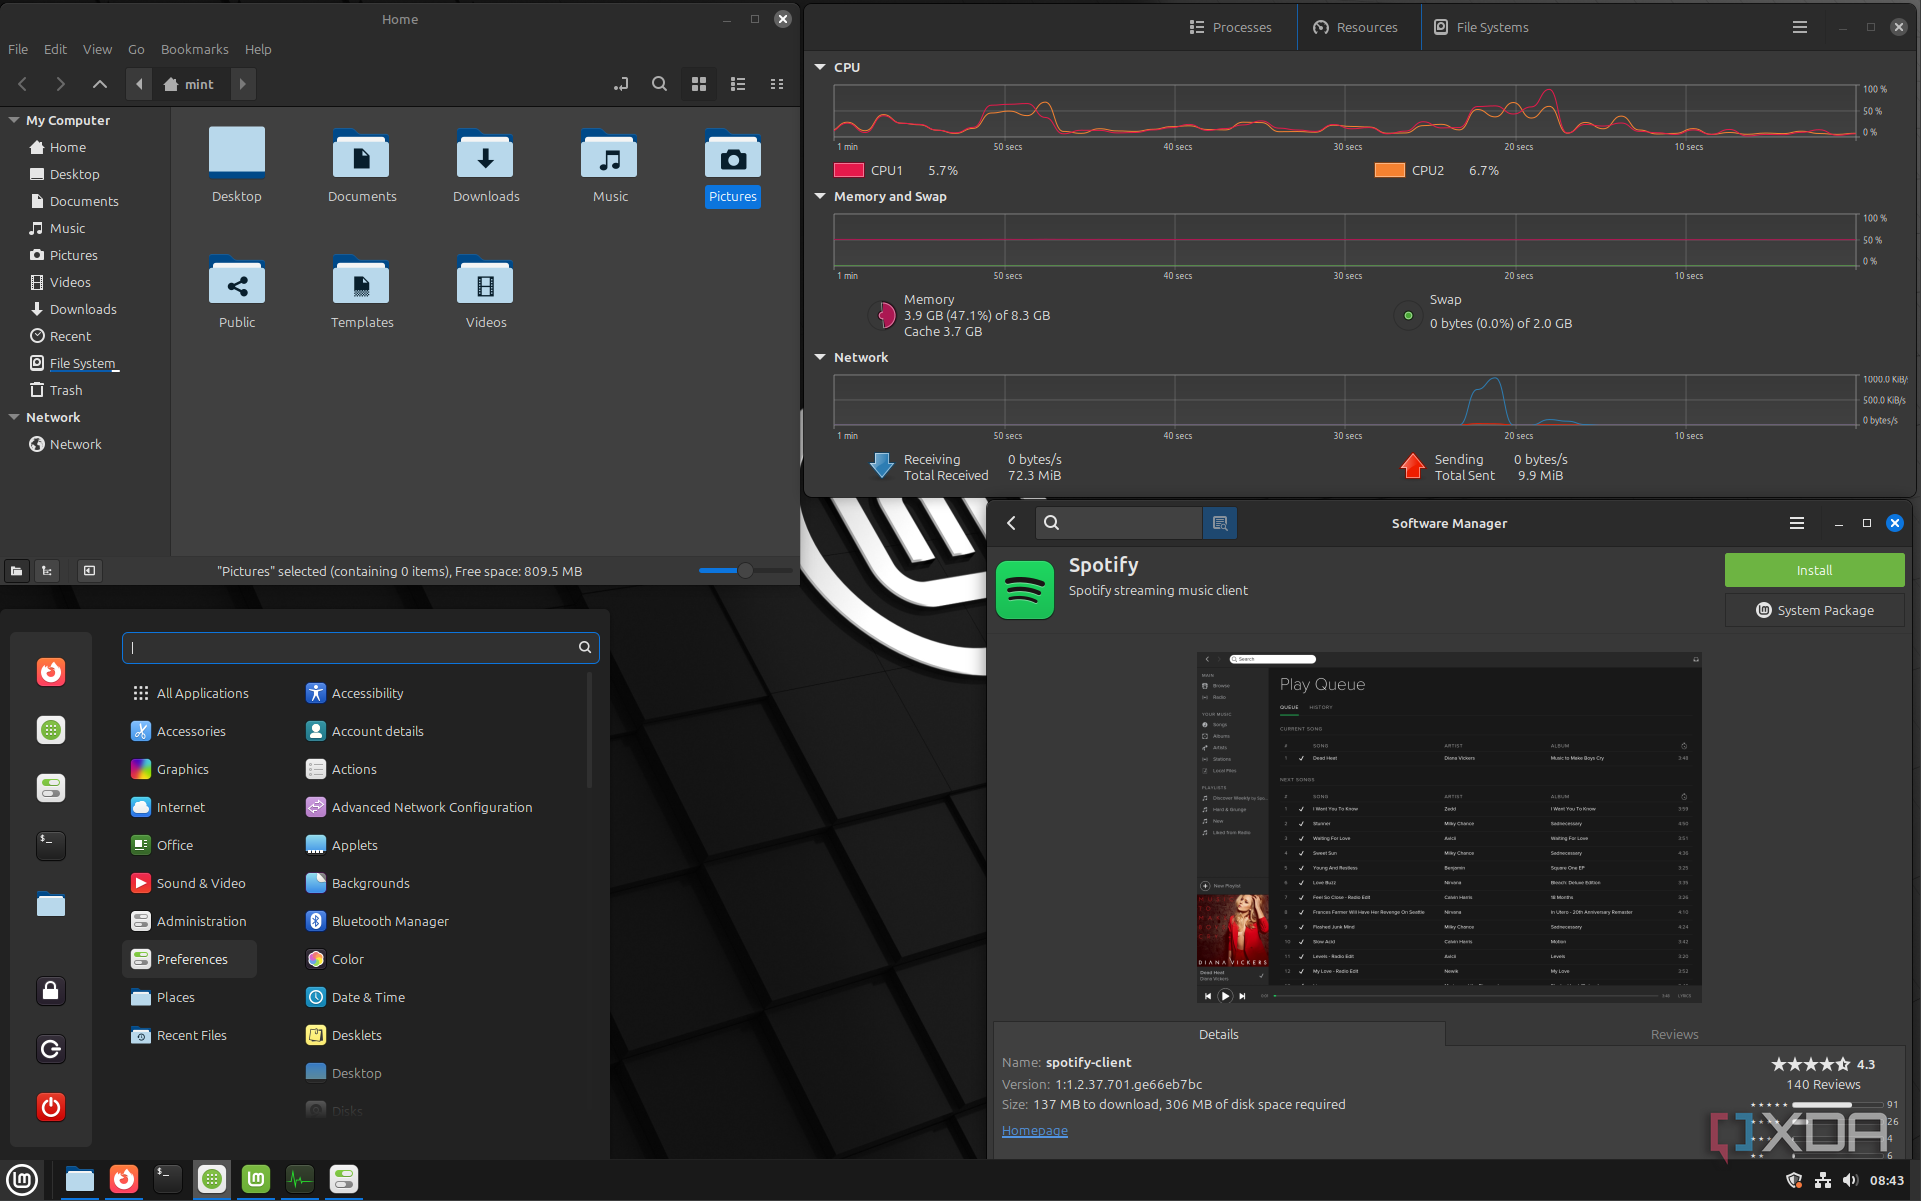Show tree view in file manager sidebar
Screen dimensions: 1921x1201
click(47, 571)
